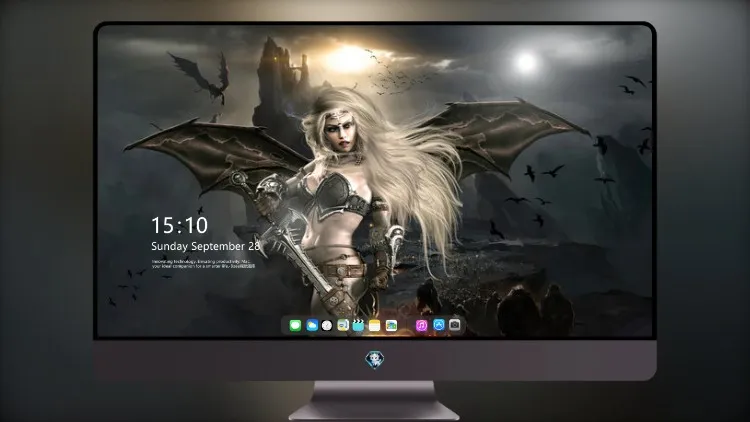Viewport: 750px width, 422px height.
Task: Click the Sunday September 28 date text
Action: coord(205,246)
